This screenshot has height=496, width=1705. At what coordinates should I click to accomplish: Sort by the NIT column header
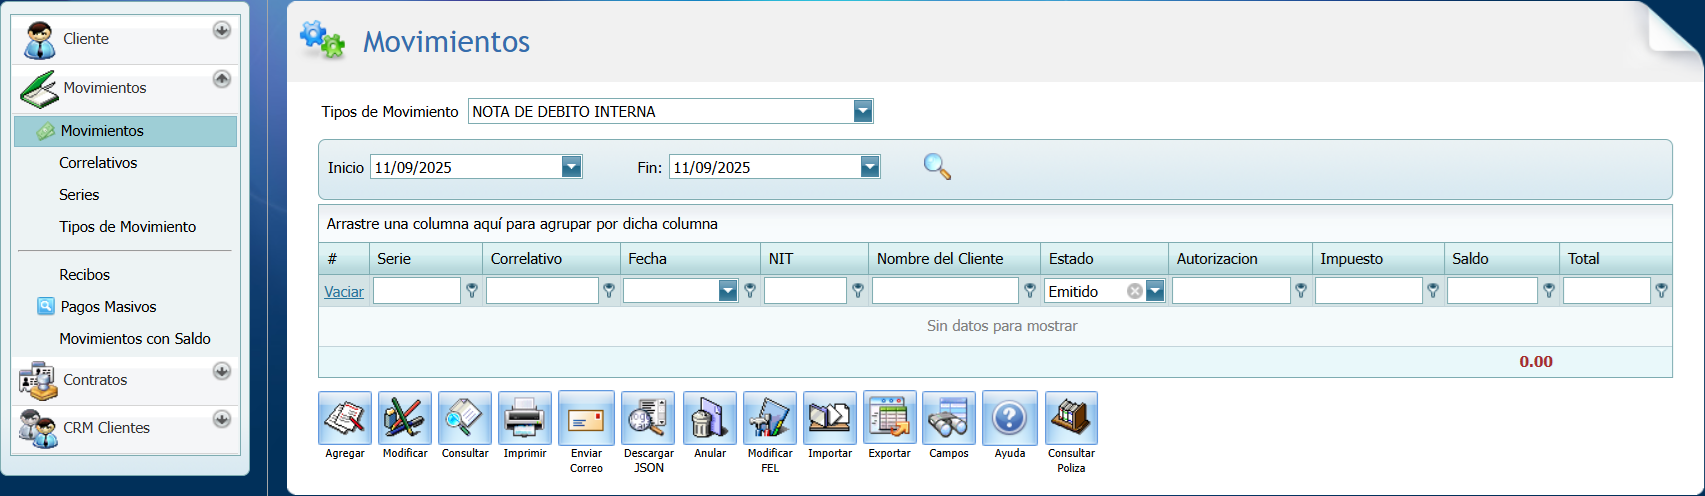(x=814, y=258)
